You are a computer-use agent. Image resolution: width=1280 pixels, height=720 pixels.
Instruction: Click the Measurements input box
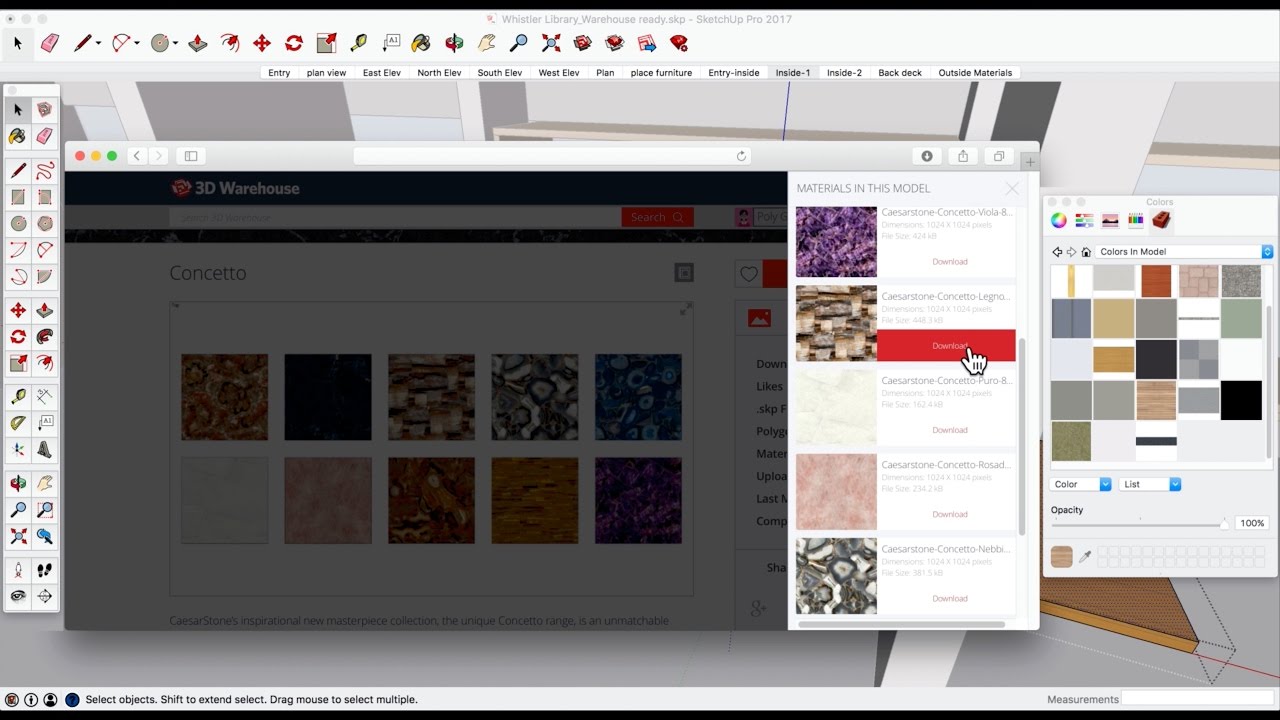(x=1197, y=699)
